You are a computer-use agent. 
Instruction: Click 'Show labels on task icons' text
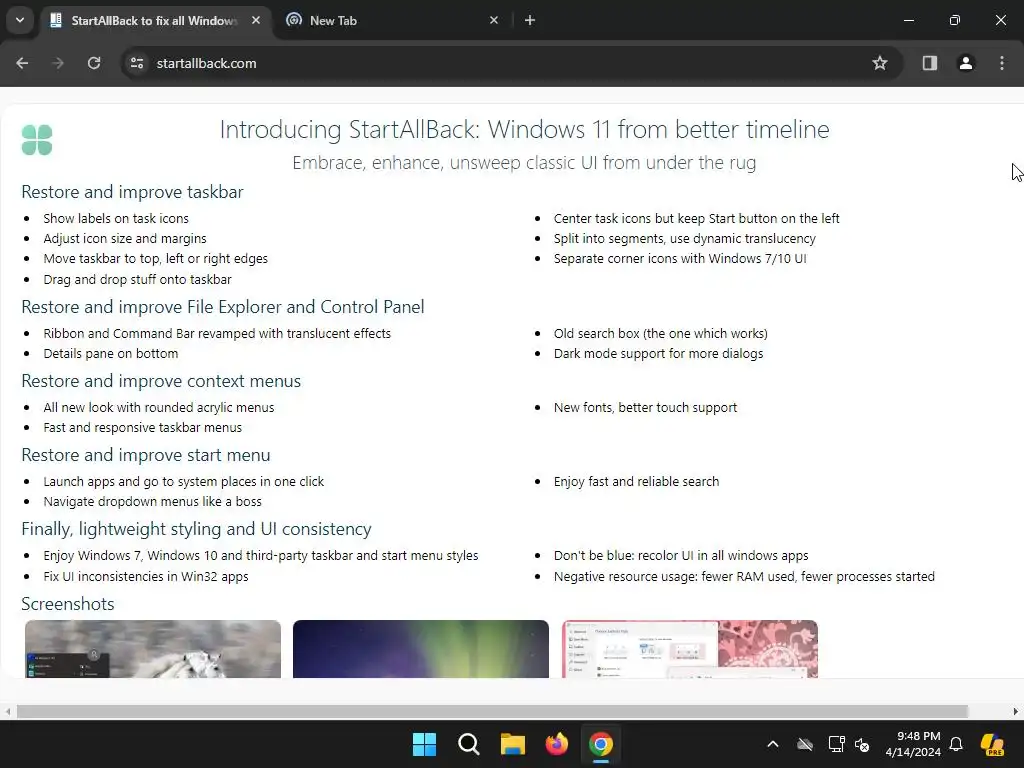point(116,218)
